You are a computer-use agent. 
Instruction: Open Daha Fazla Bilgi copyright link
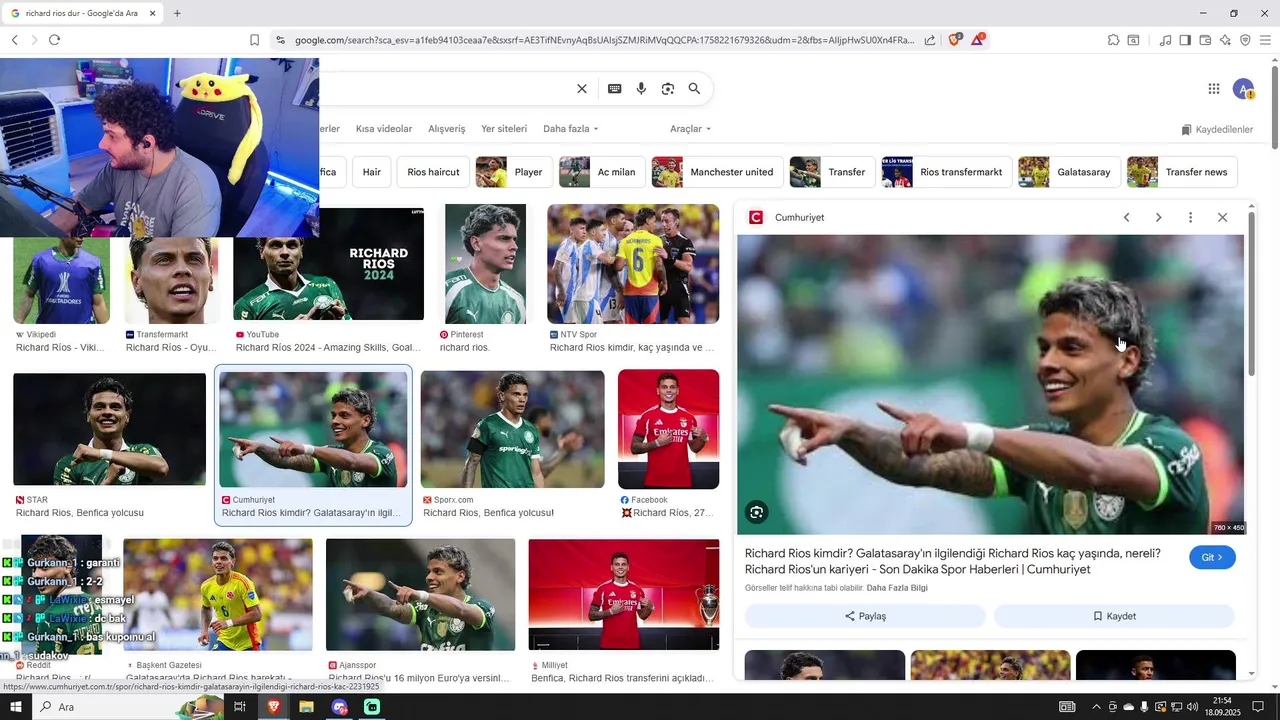coord(897,588)
